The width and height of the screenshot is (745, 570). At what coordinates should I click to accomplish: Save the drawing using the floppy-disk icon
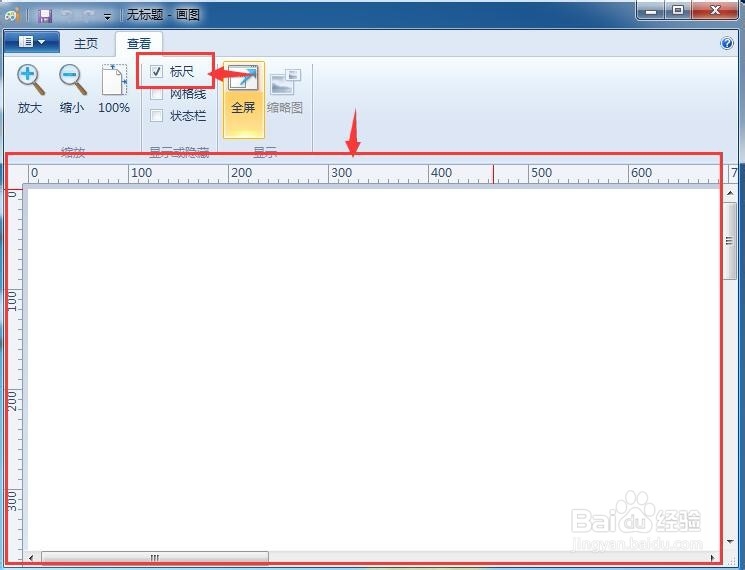[x=45, y=16]
